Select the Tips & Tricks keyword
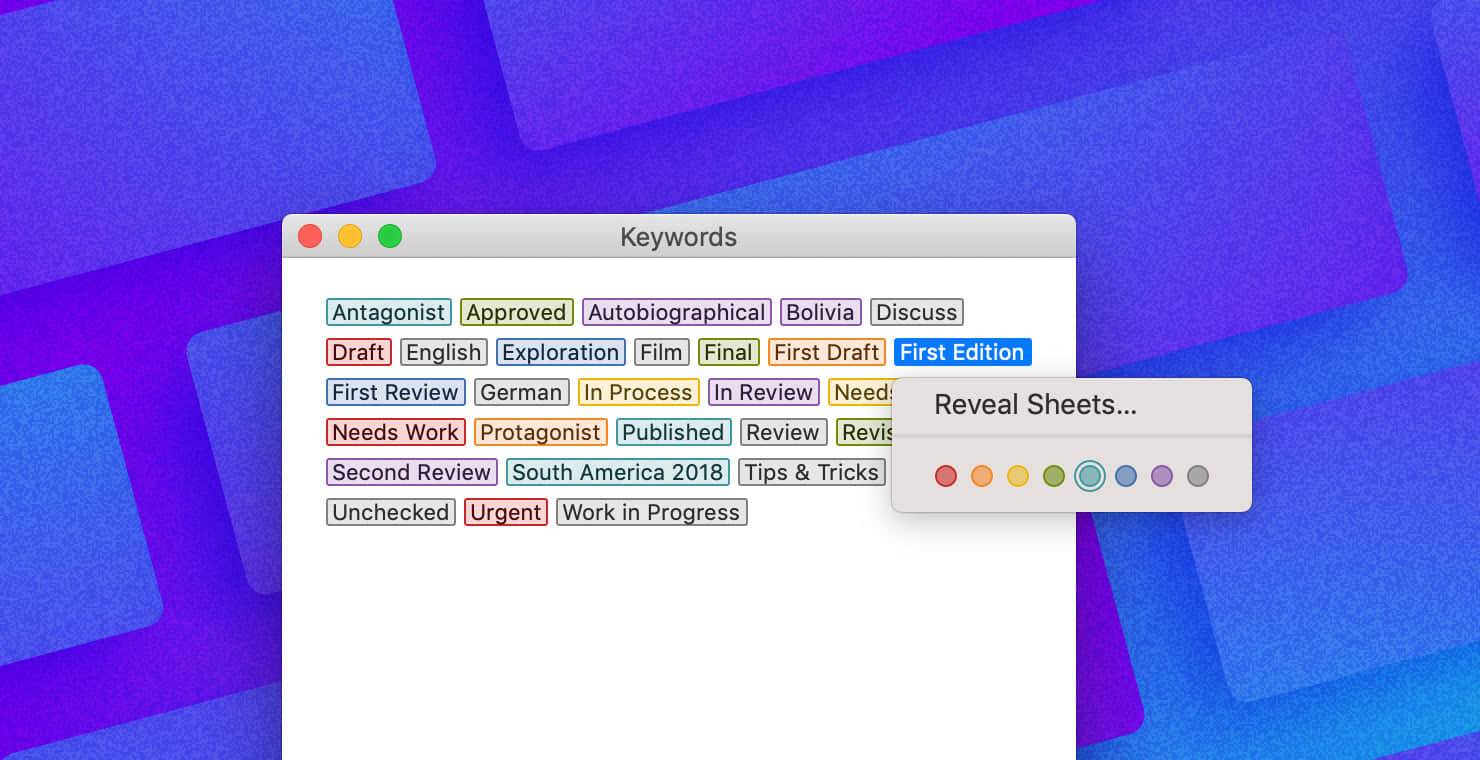 coord(812,472)
